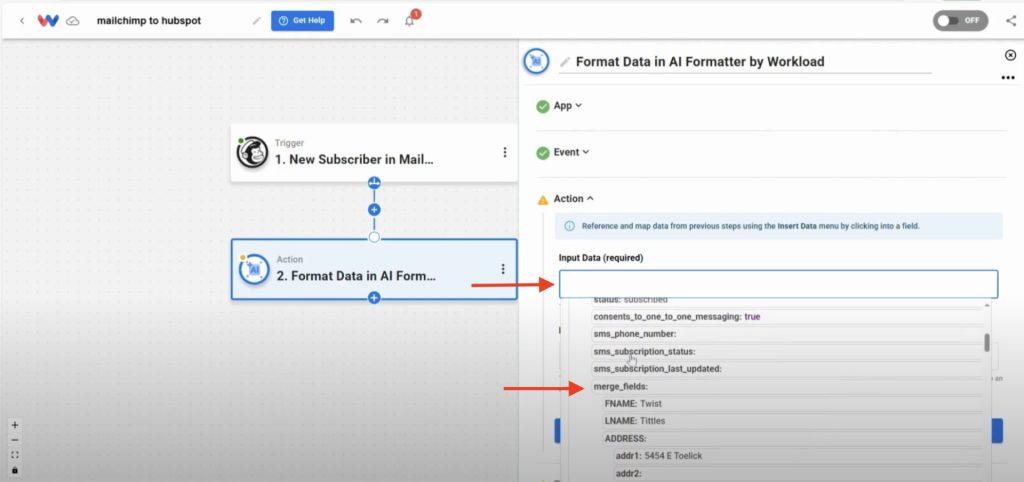The height and width of the screenshot is (482, 1024).
Task: Click the Event green checkmark icon
Action: [543, 153]
